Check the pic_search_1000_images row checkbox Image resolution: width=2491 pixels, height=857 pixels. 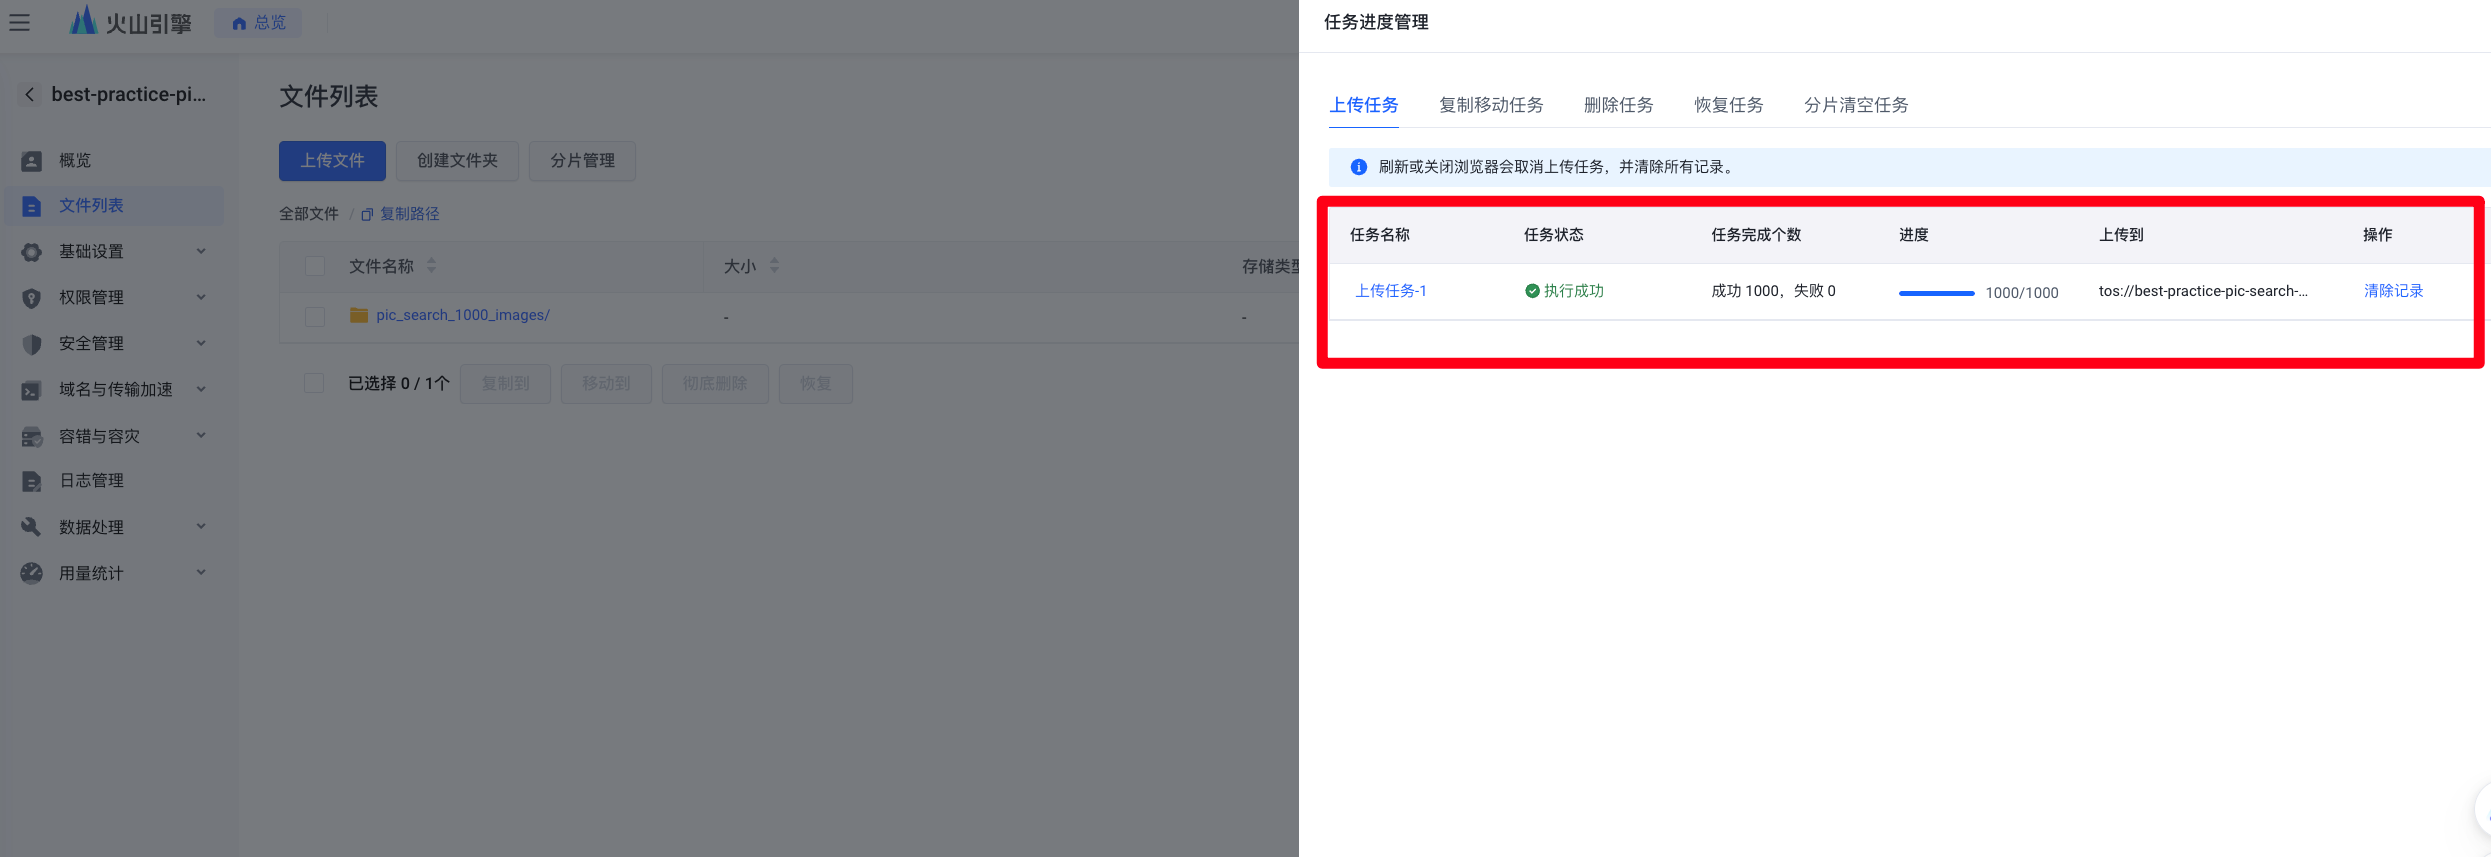pyautogui.click(x=315, y=316)
